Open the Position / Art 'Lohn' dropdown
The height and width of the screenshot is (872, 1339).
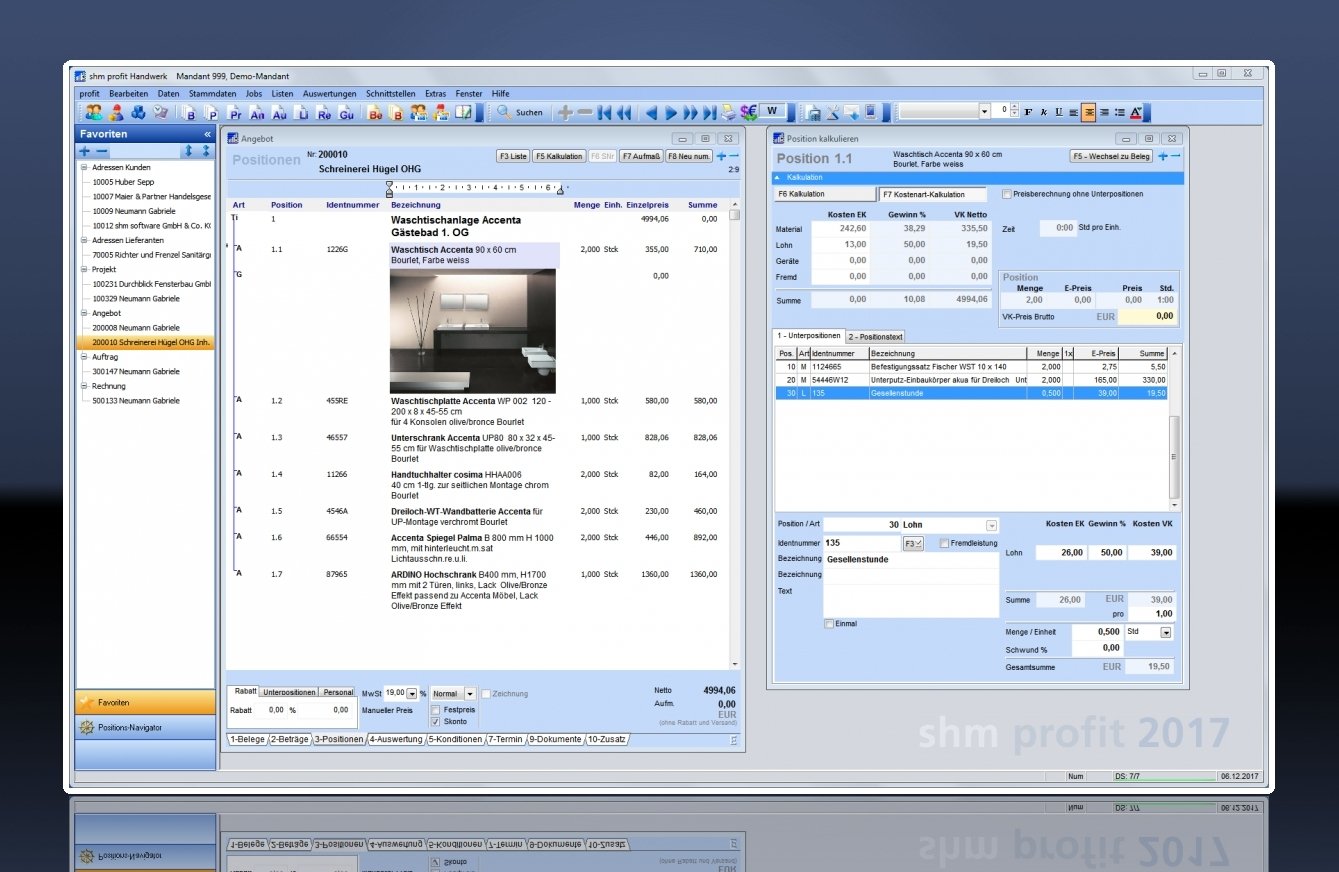coord(991,525)
